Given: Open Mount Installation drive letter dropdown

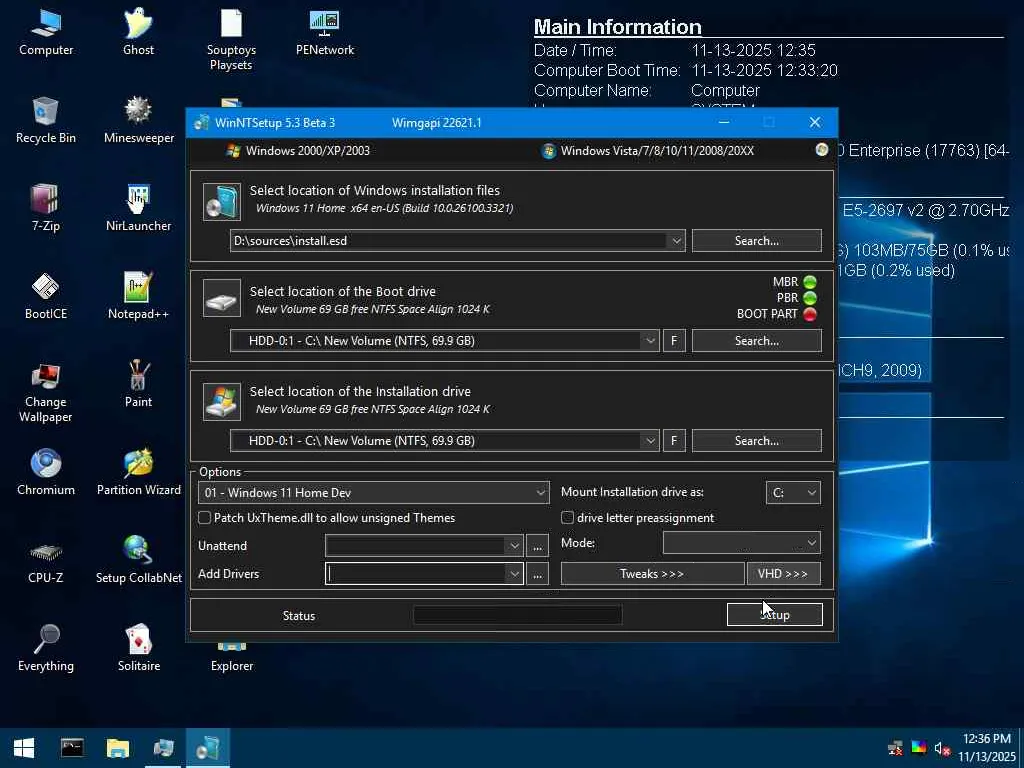Looking at the screenshot, I should (793, 493).
